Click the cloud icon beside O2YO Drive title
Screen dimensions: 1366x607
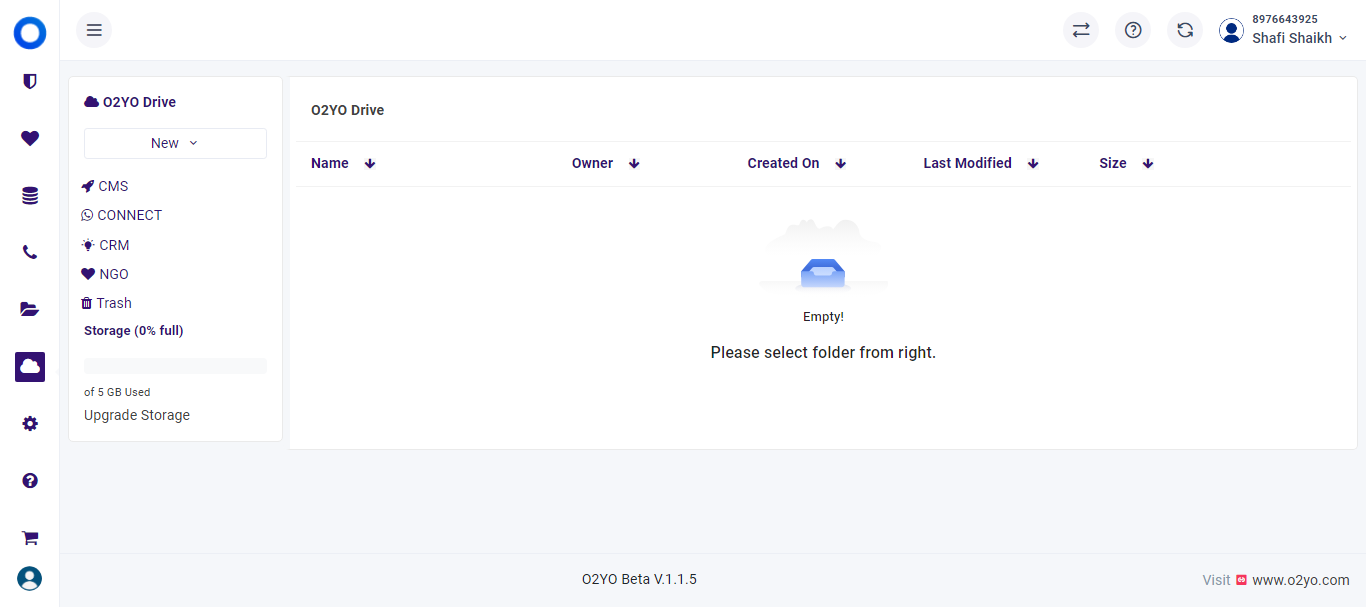(x=91, y=102)
